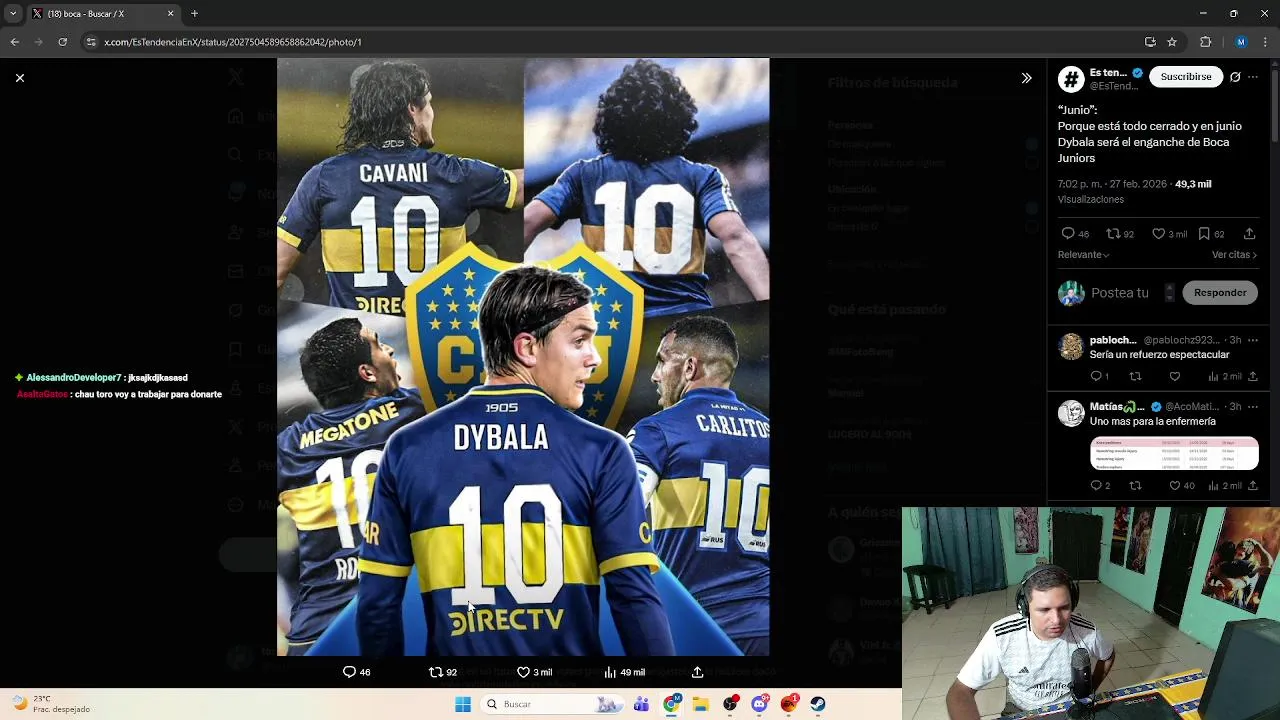1280x720 pixels.
Task: Open the view statistics icon below the photo
Action: (x=610, y=672)
